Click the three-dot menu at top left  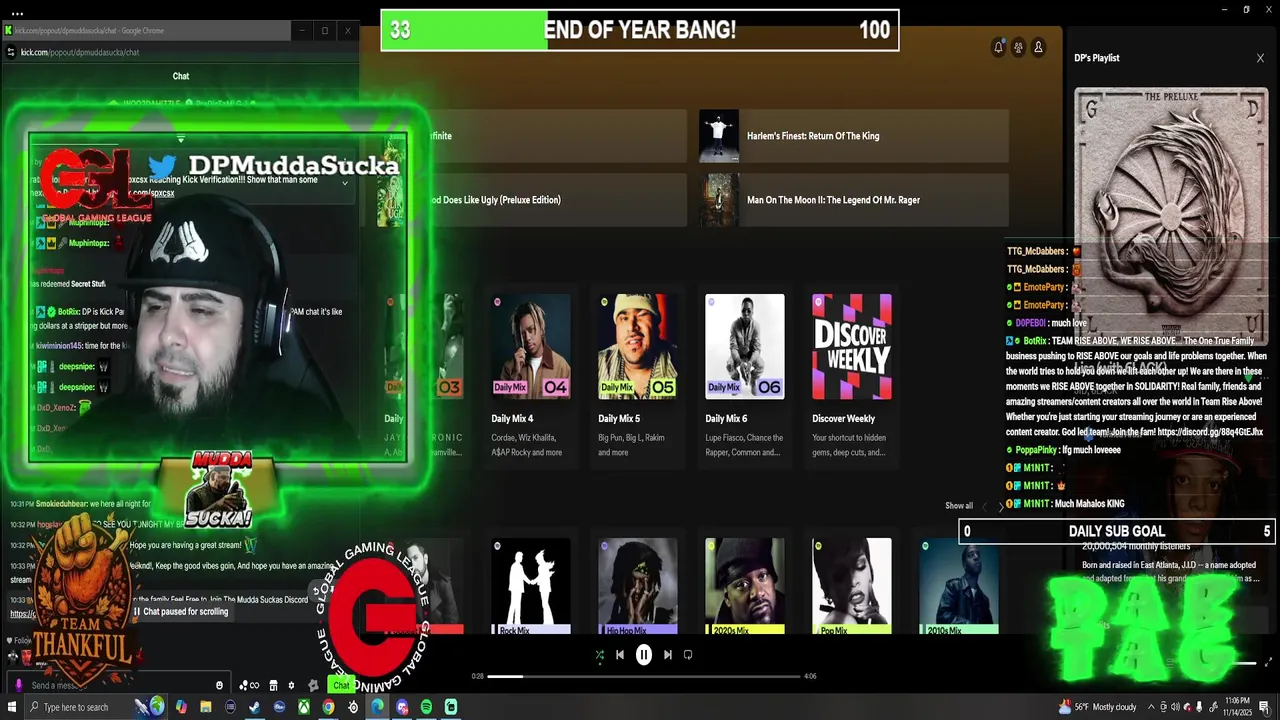pos(18,13)
